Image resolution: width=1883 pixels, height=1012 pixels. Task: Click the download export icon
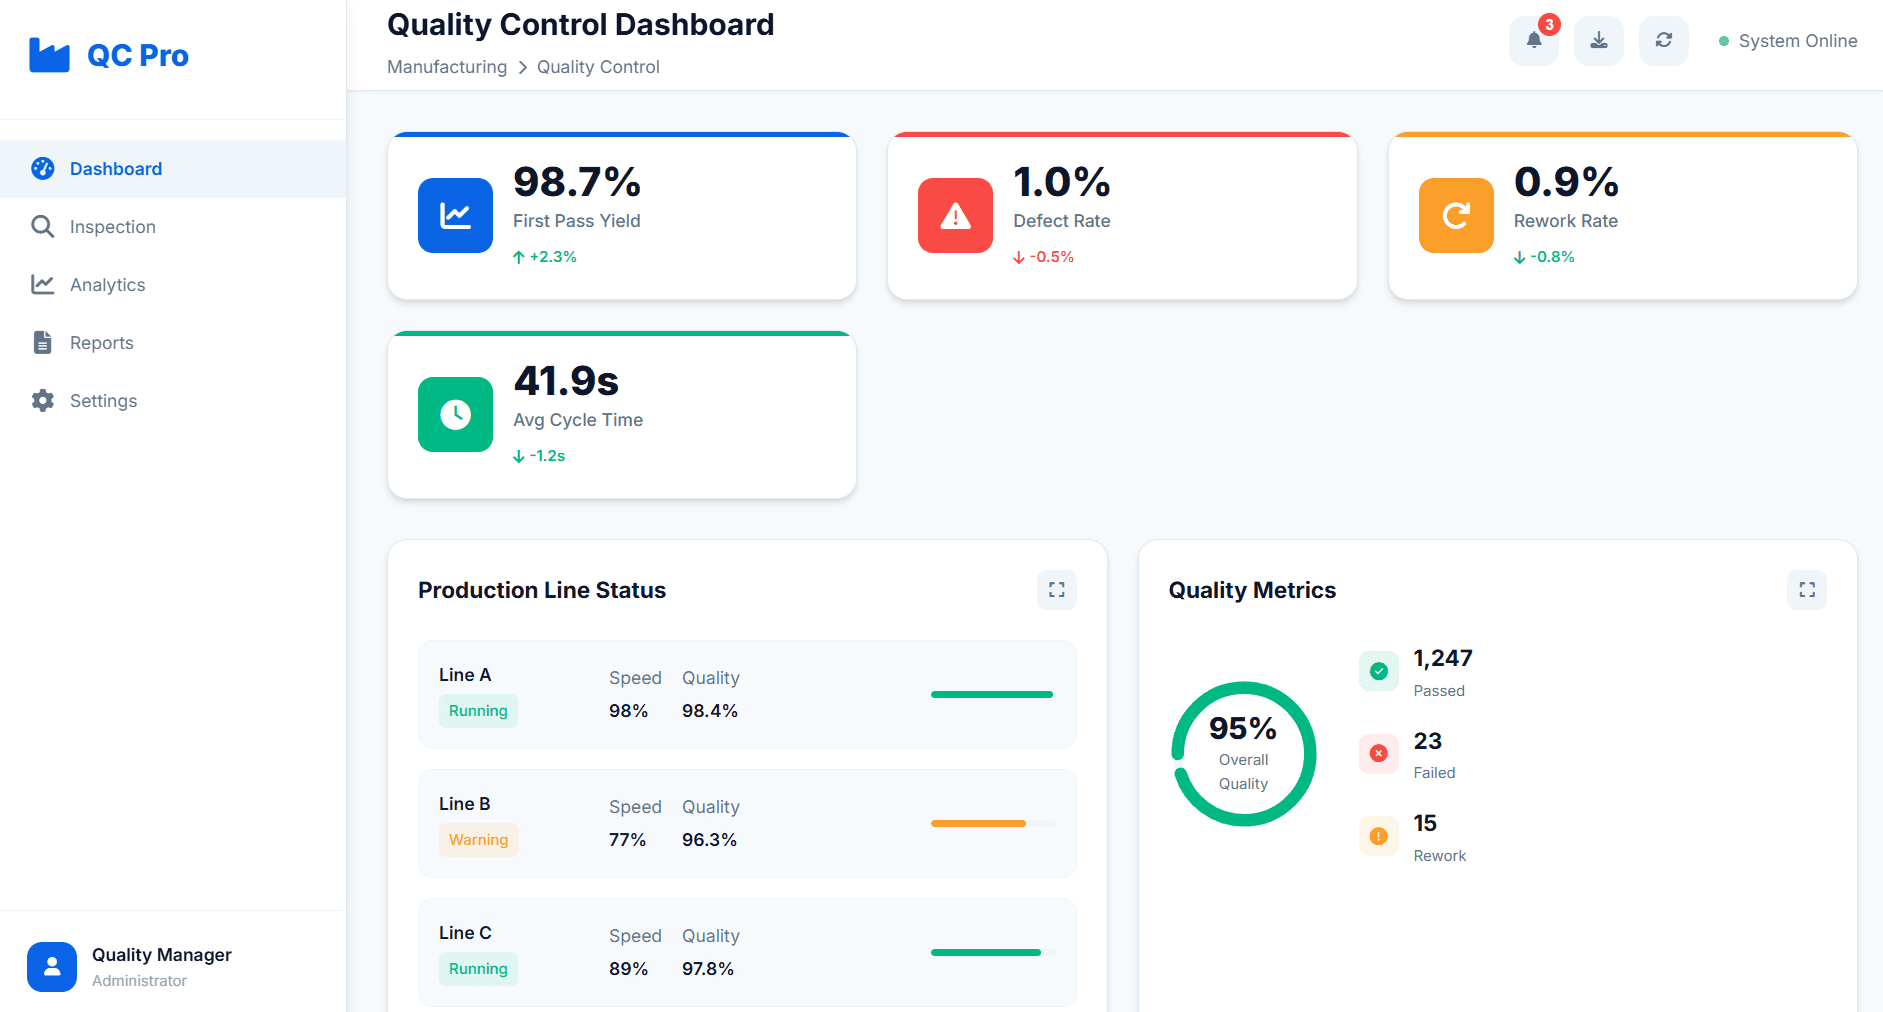click(1598, 41)
